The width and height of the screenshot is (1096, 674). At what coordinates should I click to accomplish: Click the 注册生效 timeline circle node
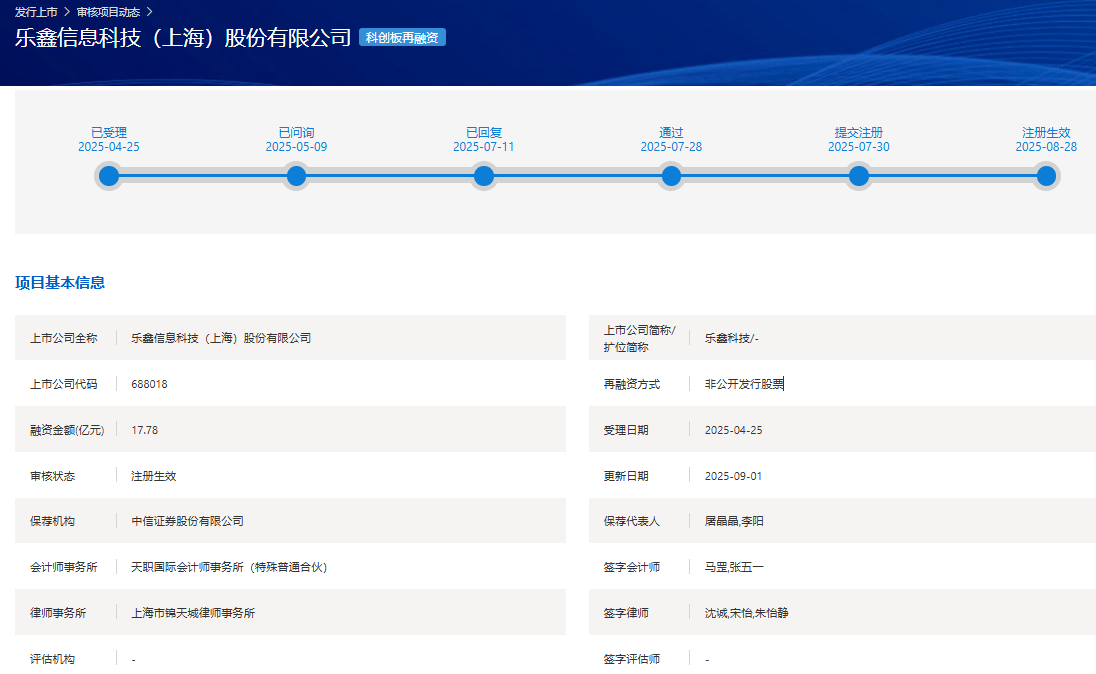pyautogui.click(x=1046, y=177)
